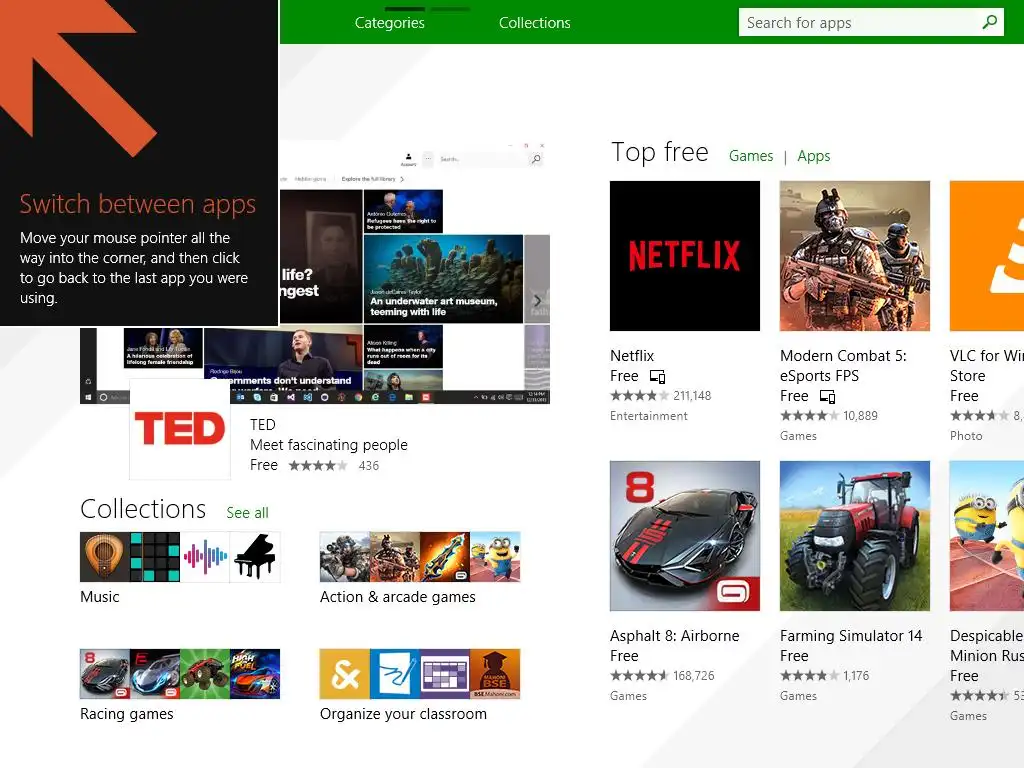Open sword game icon in Action collection

tap(445, 557)
